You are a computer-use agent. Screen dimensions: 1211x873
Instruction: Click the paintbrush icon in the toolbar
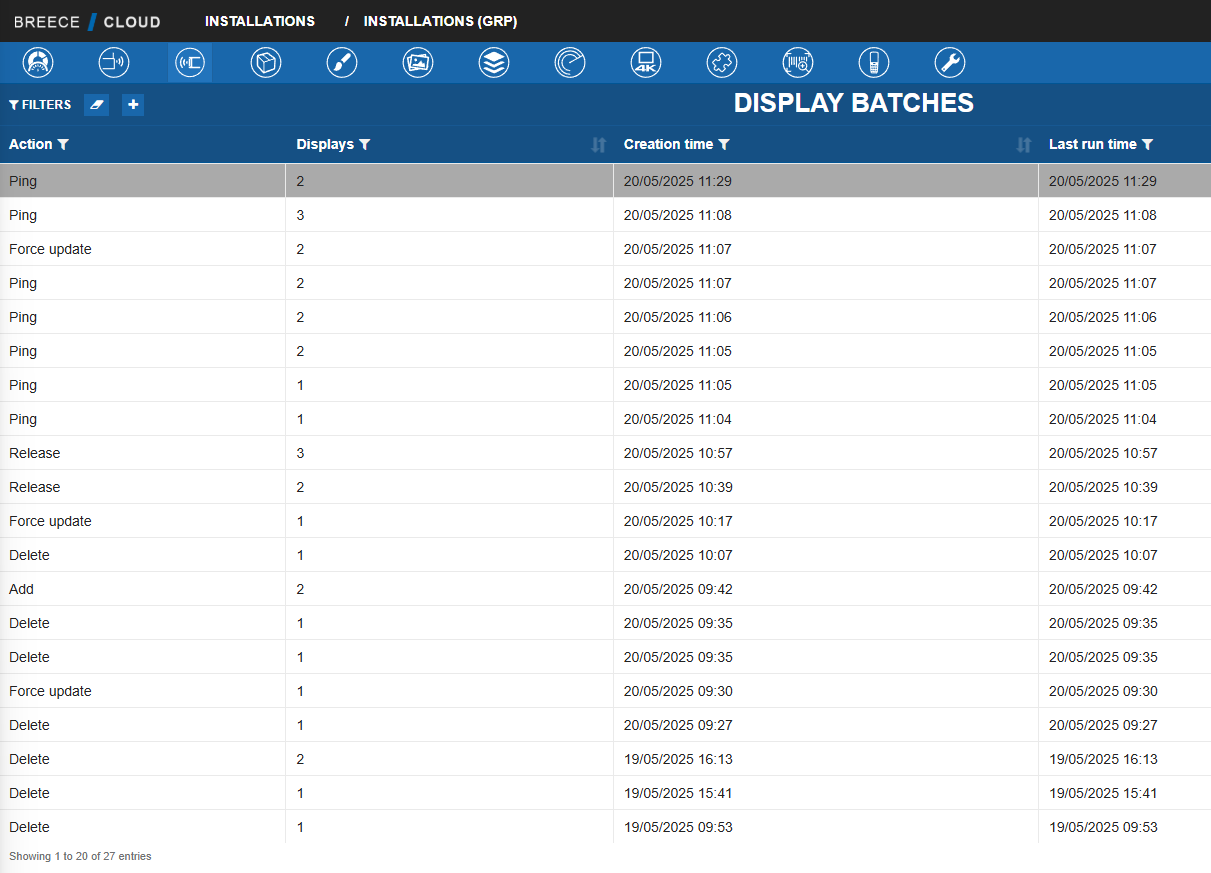342,63
